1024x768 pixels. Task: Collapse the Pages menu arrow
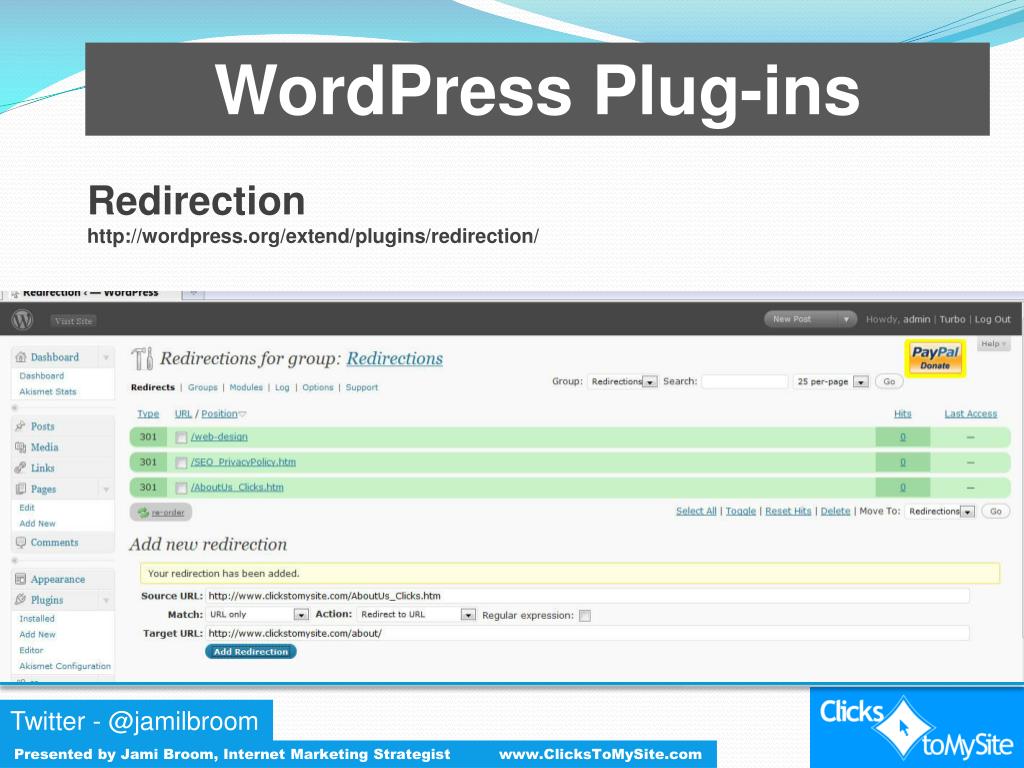coord(105,489)
